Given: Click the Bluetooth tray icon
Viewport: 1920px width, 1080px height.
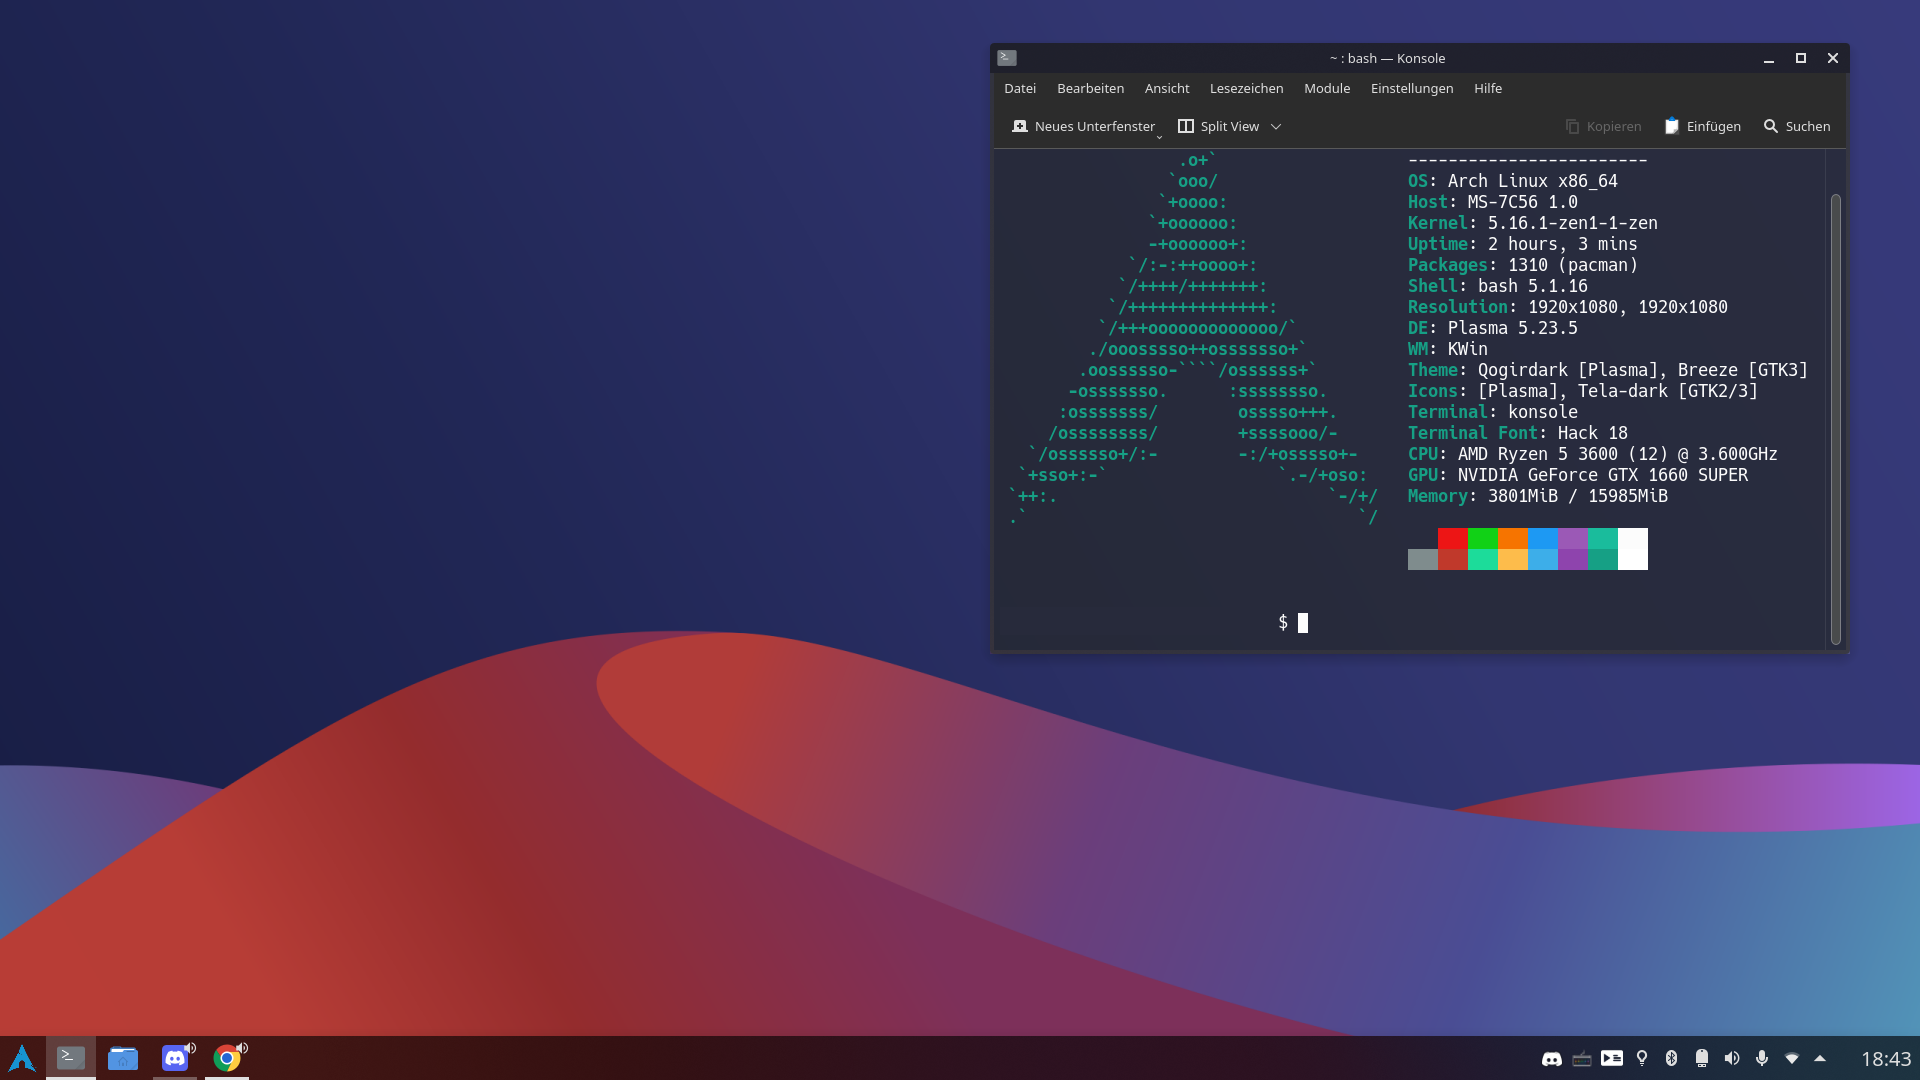Looking at the screenshot, I should click(x=1671, y=1058).
